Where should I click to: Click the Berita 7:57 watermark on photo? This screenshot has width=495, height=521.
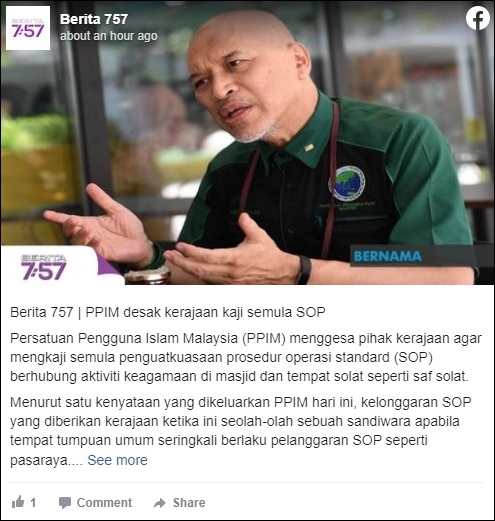[43, 267]
